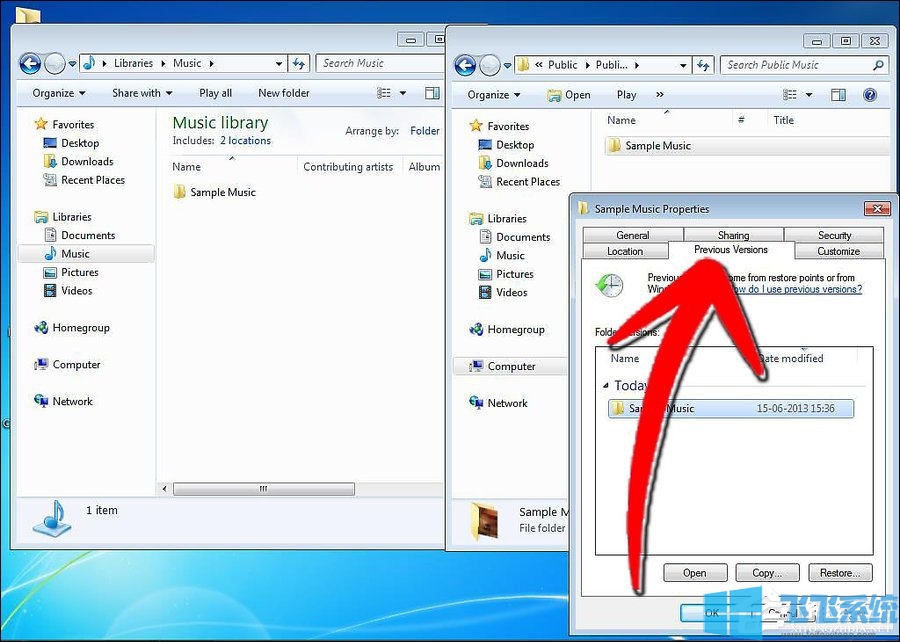This screenshot has width=900, height=642.
Task: Click the Restore button in the dialog
Action: click(840, 572)
